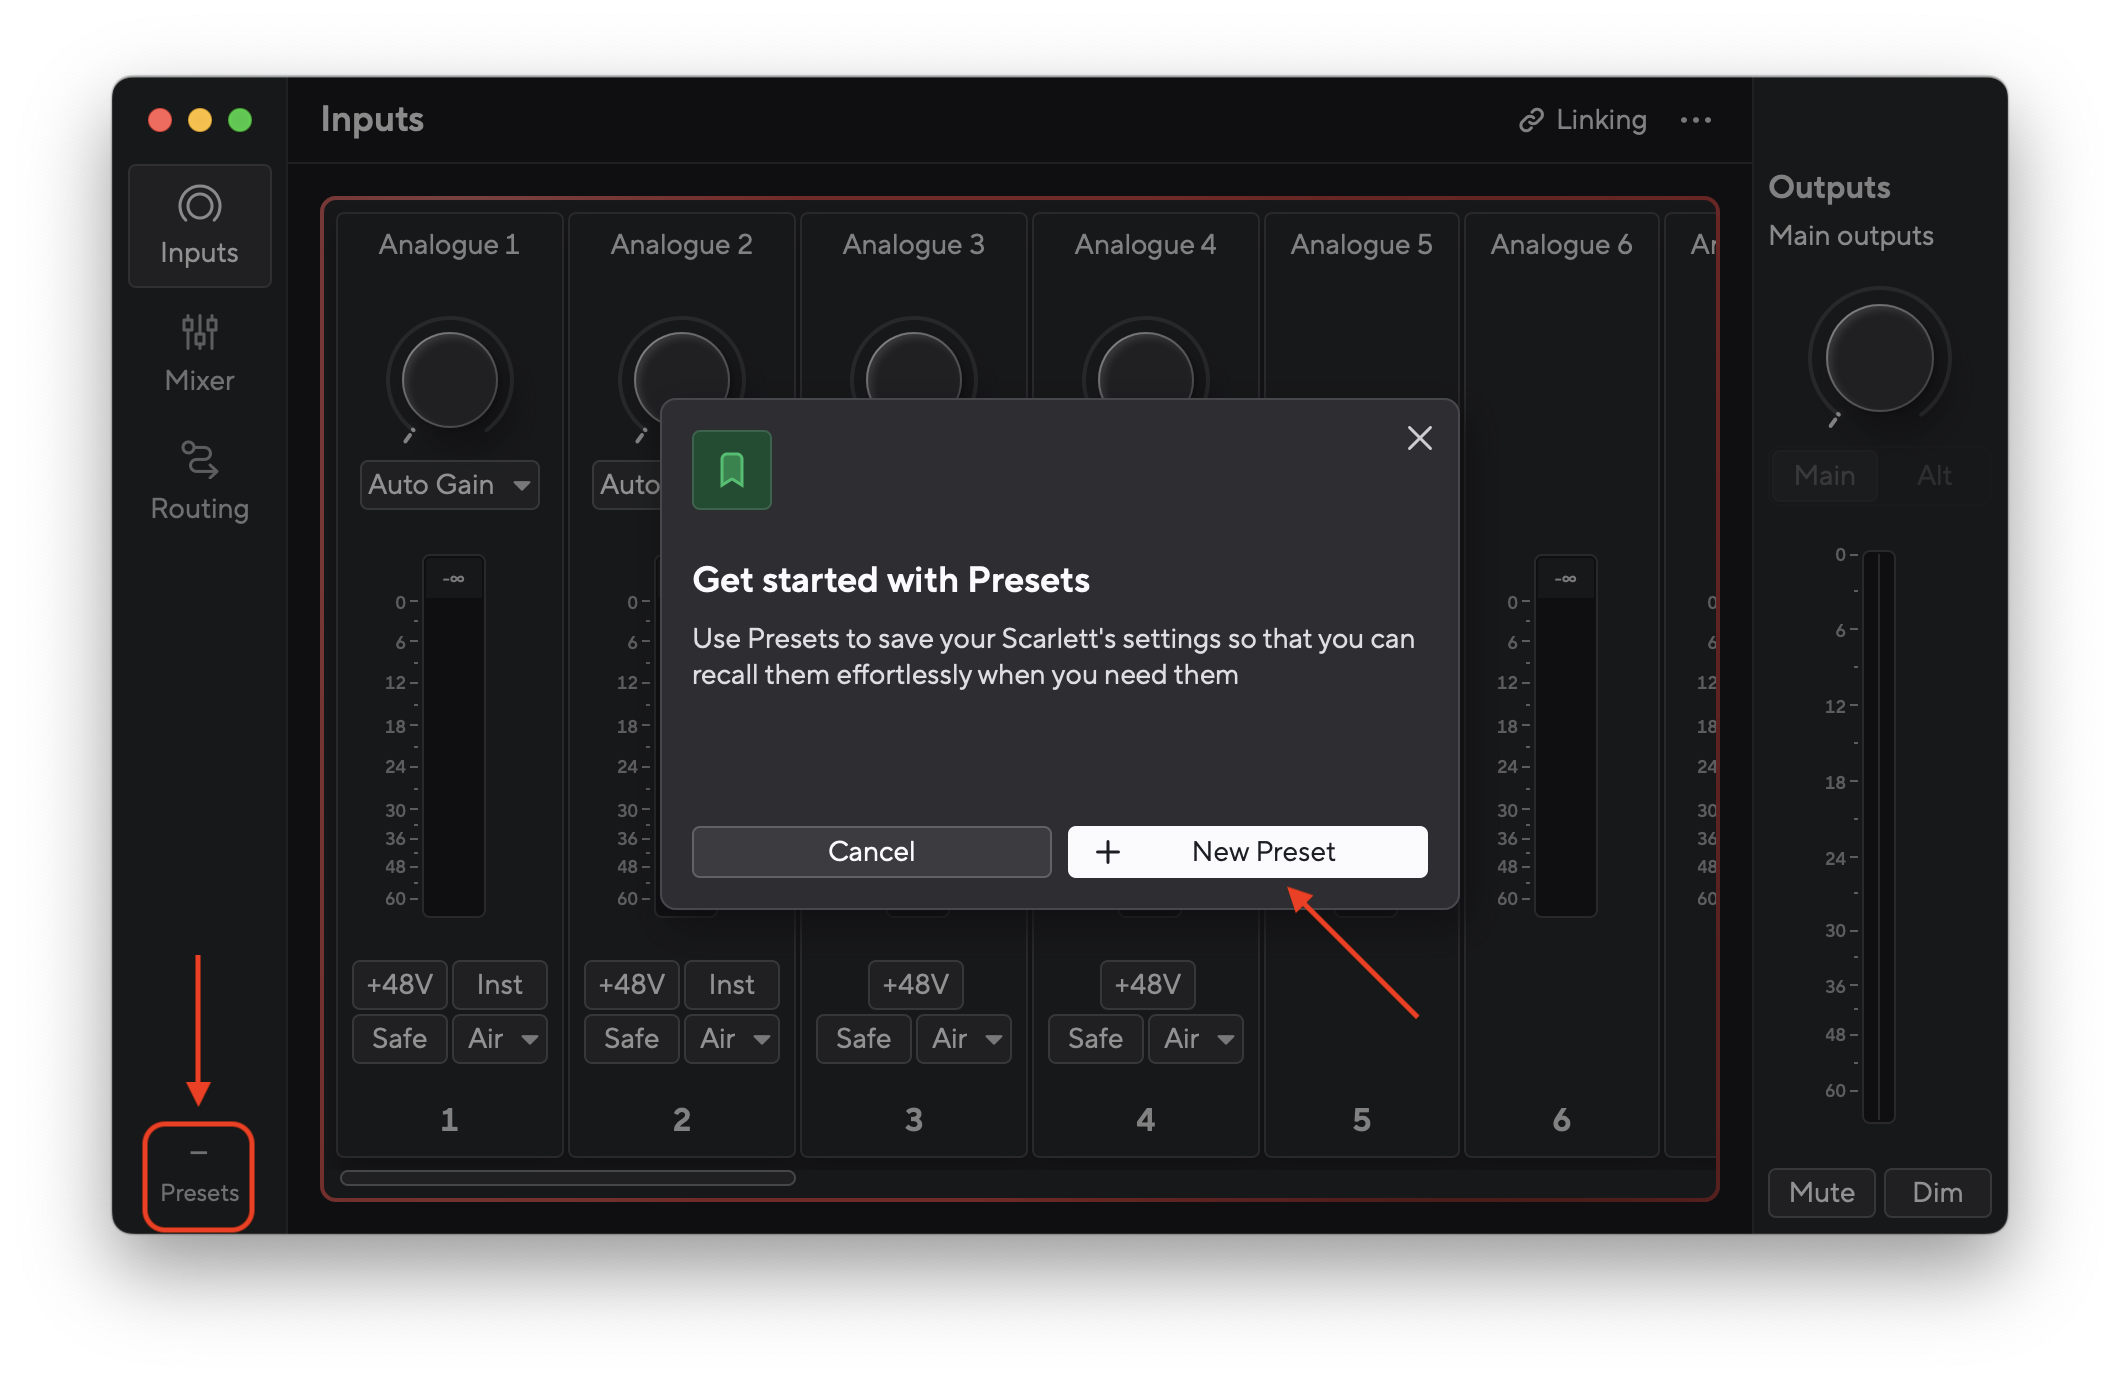Cancel the Presets dialog
This screenshot has width=2120, height=1382.
(871, 851)
